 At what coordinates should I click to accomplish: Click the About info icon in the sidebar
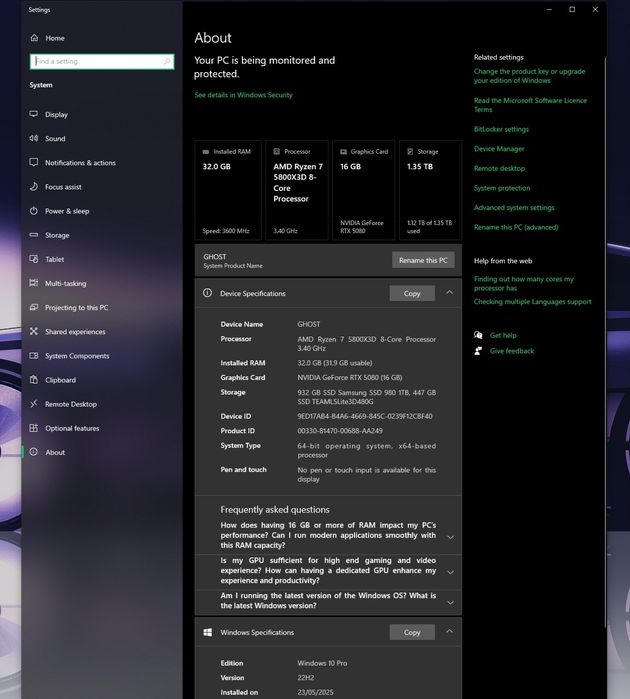tap(33, 452)
